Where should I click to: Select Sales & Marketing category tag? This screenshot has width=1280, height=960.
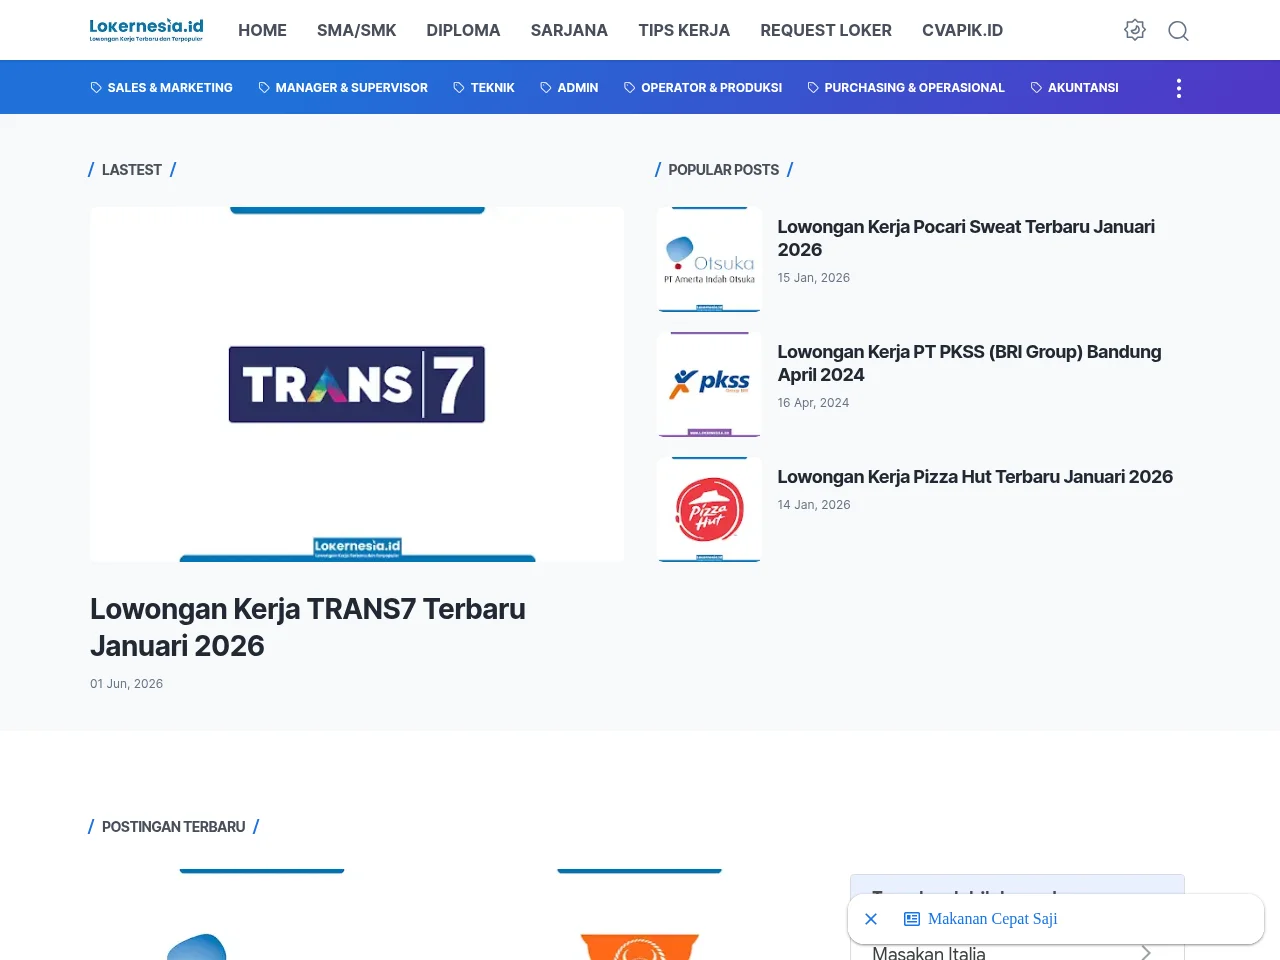point(161,88)
